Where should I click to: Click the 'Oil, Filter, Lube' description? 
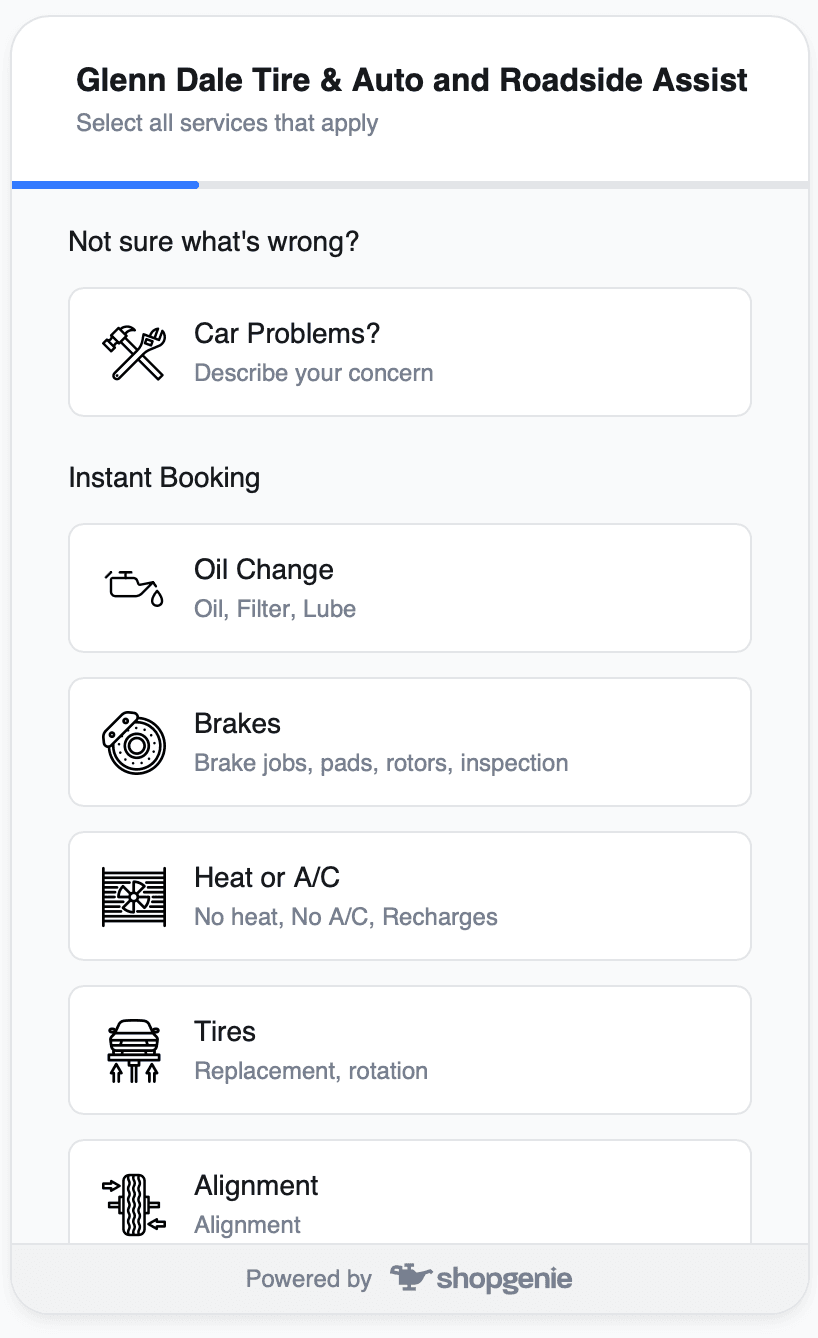point(275,609)
